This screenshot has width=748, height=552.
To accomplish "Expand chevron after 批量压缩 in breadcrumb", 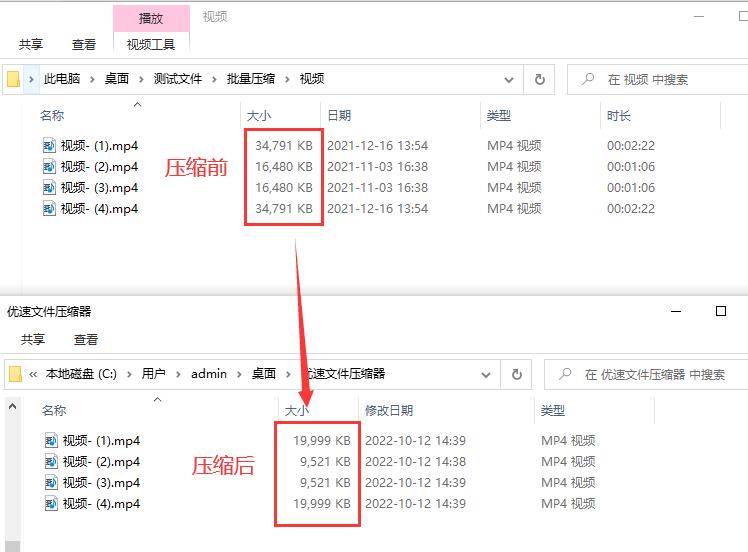I will (x=287, y=79).
